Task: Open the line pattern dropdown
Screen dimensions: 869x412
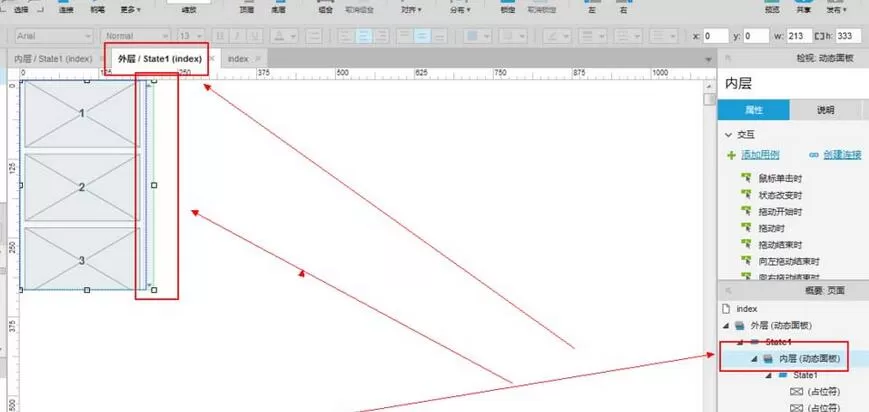Action: coord(628,36)
